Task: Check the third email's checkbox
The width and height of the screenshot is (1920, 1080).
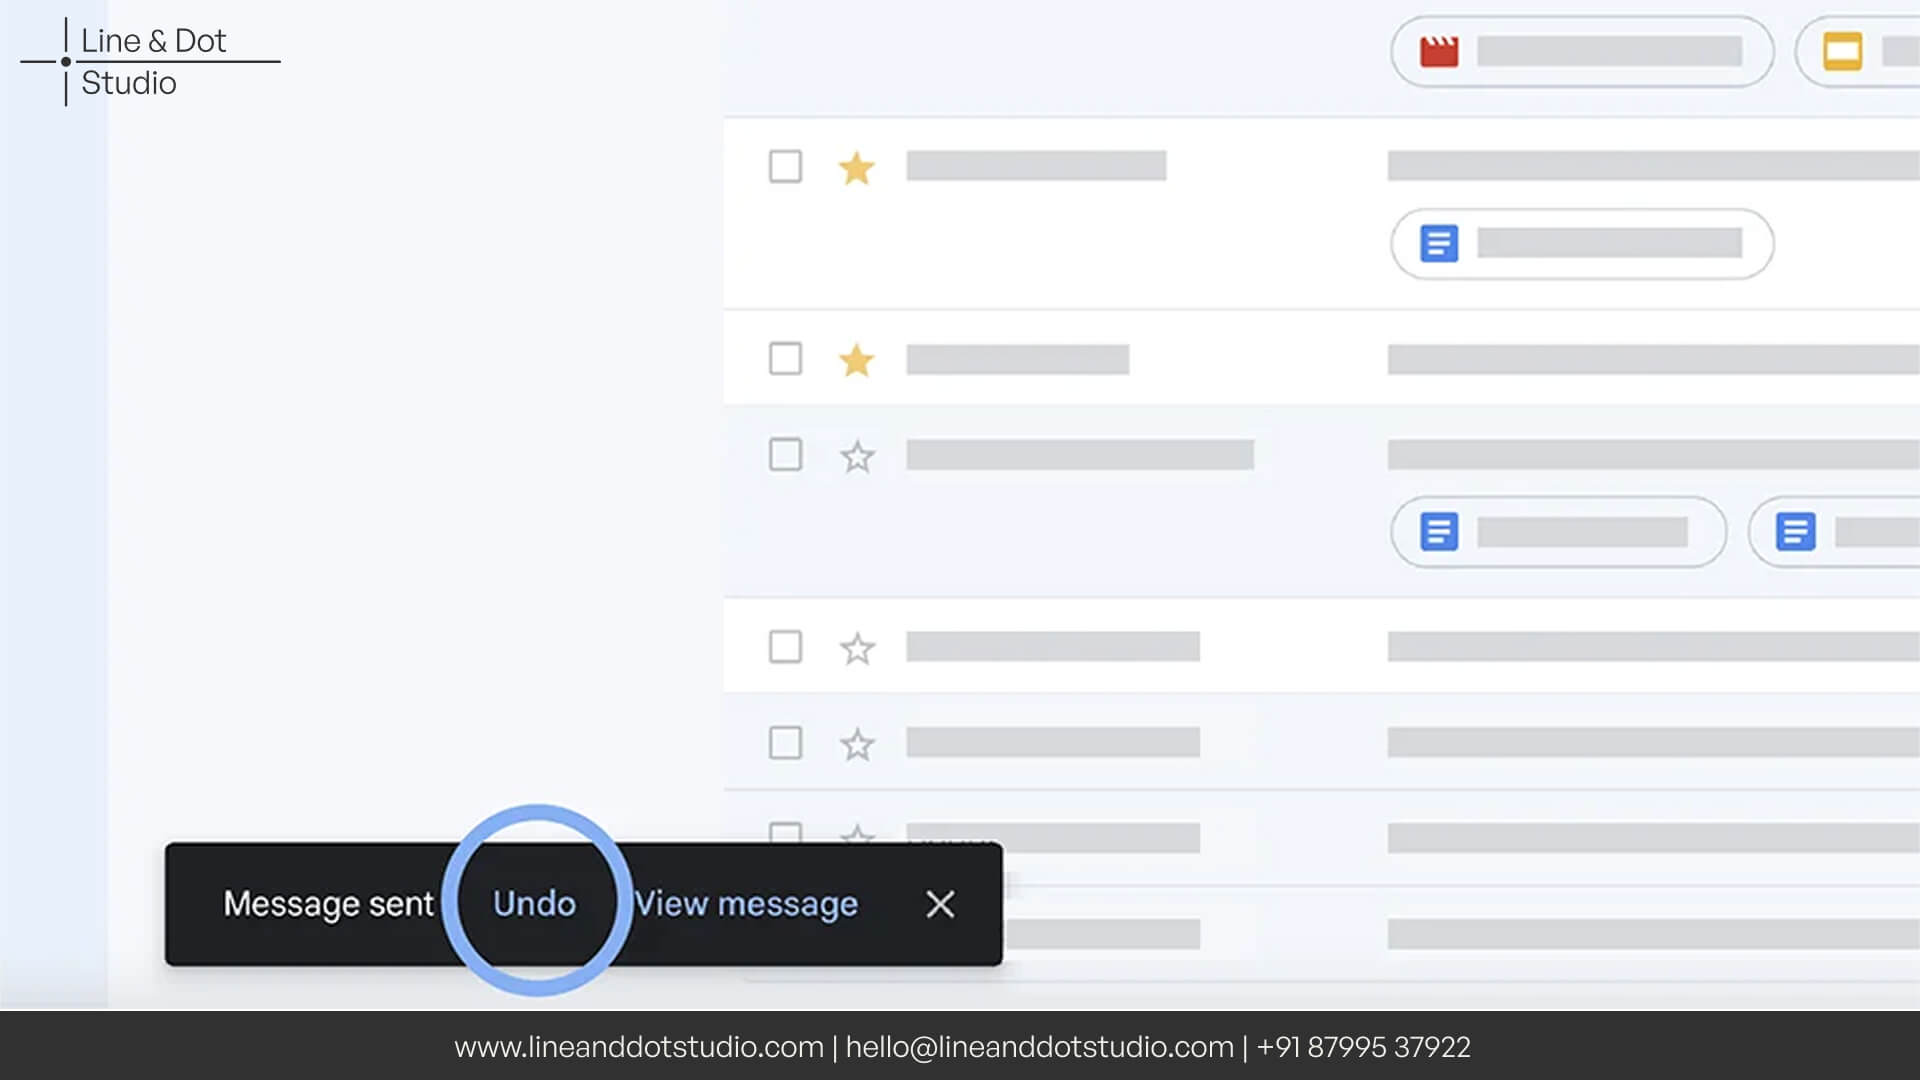Action: (785, 454)
